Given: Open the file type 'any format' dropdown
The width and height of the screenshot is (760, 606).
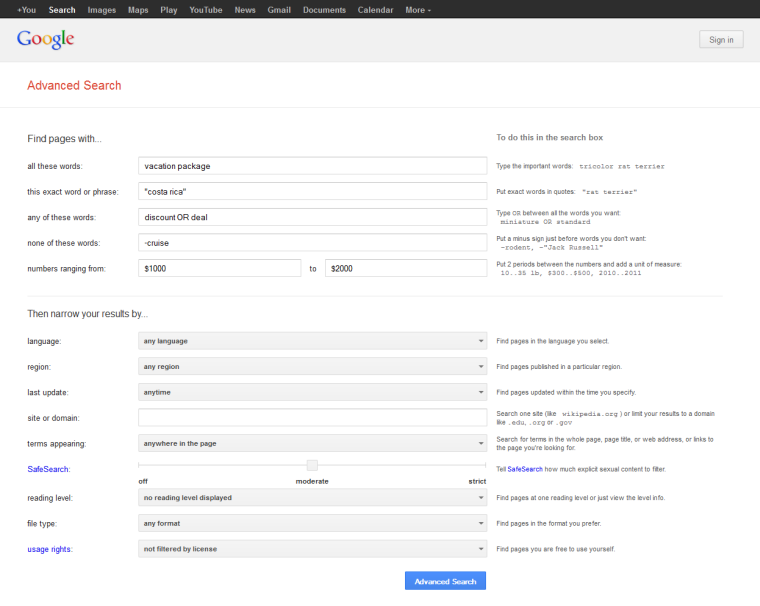Looking at the screenshot, I should pos(313,523).
